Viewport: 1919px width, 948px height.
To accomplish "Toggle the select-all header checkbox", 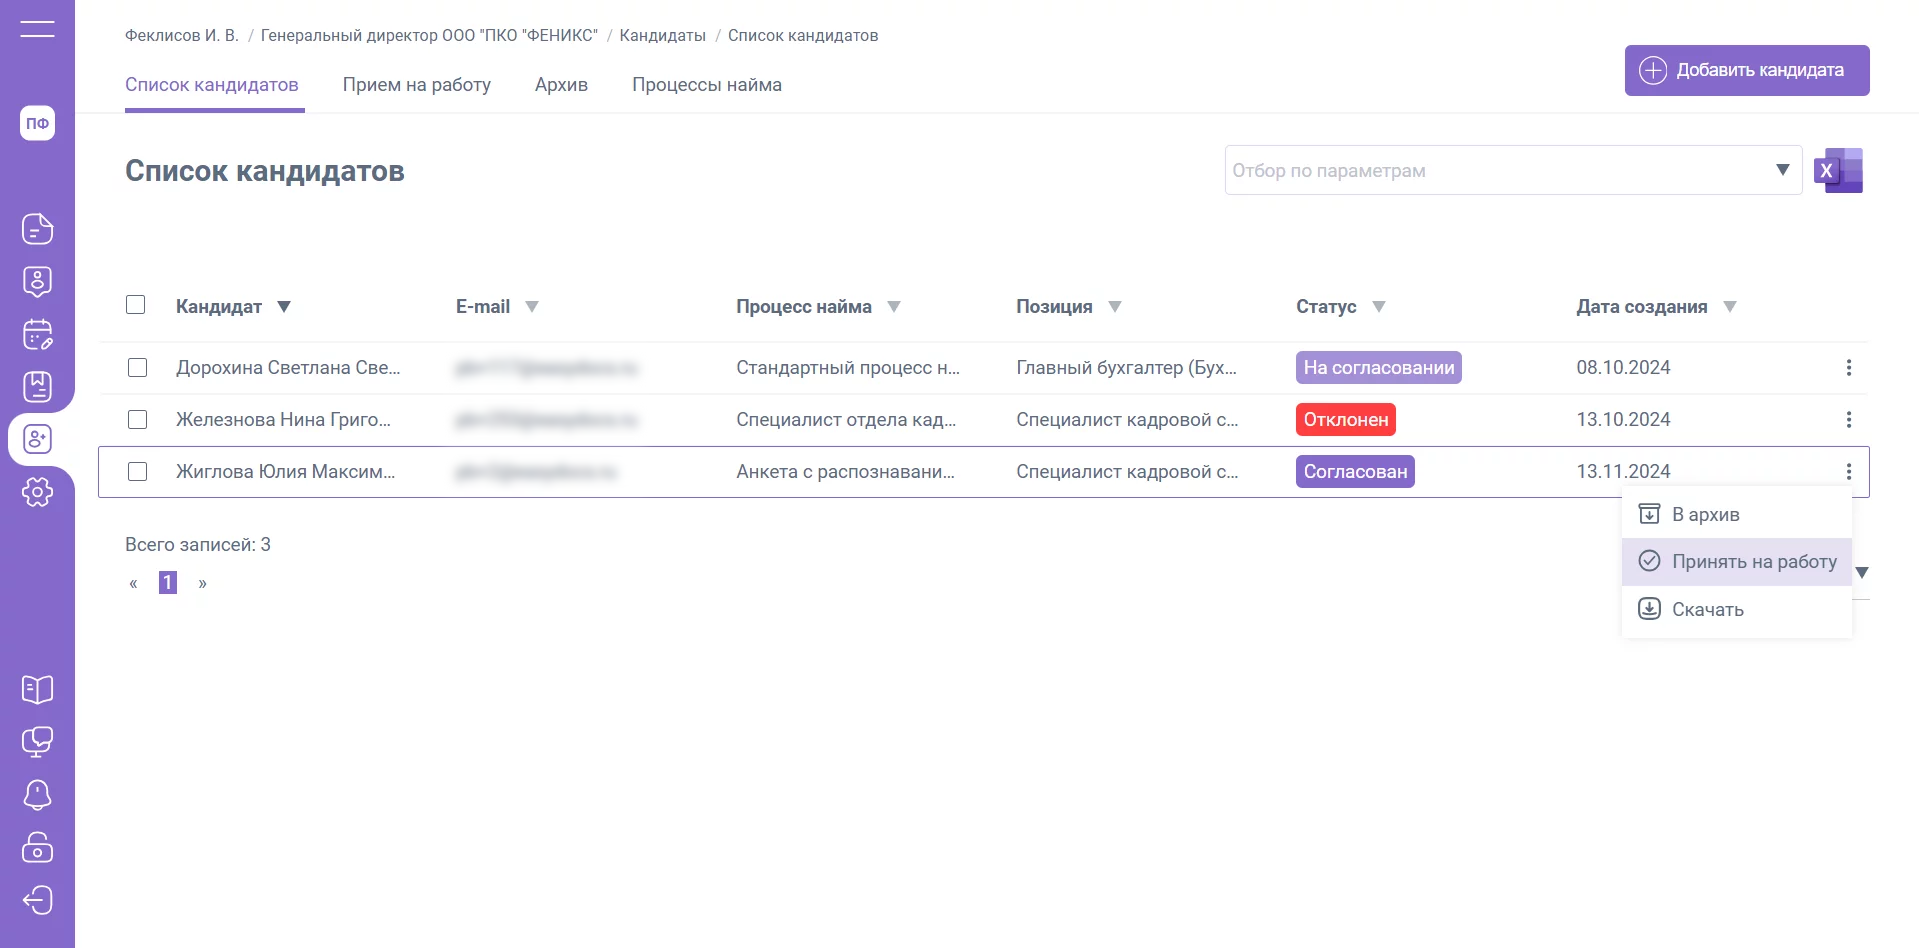I will point(136,305).
